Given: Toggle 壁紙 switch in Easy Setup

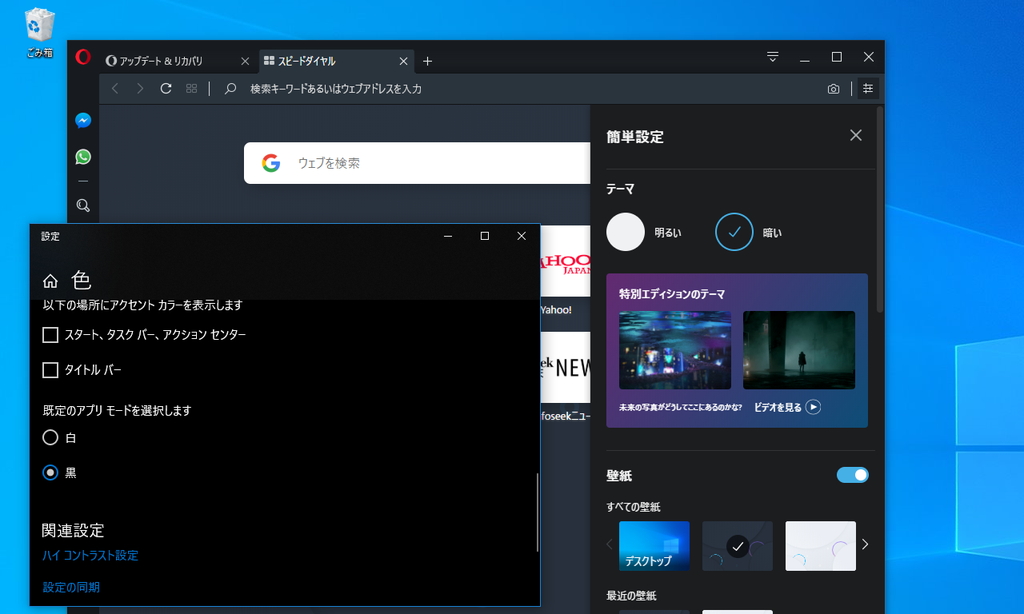Looking at the screenshot, I should pos(852,475).
